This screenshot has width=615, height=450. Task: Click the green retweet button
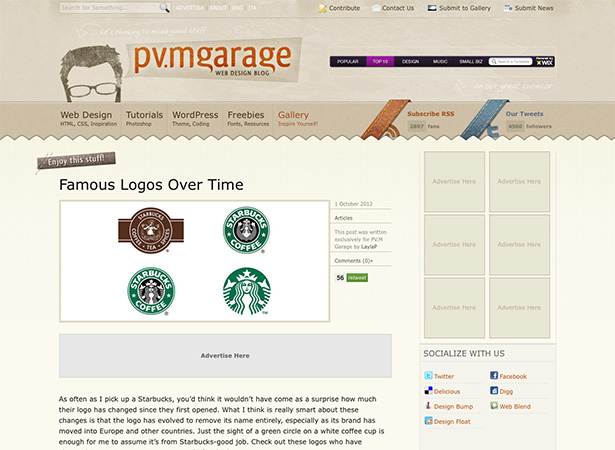tap(357, 278)
